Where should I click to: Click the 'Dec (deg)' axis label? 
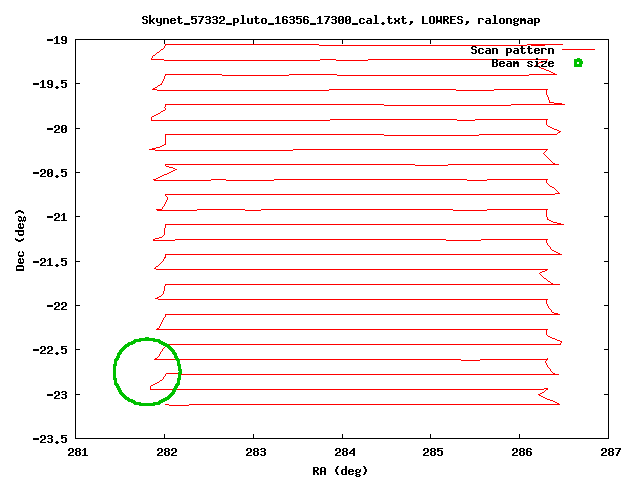(x=20, y=240)
